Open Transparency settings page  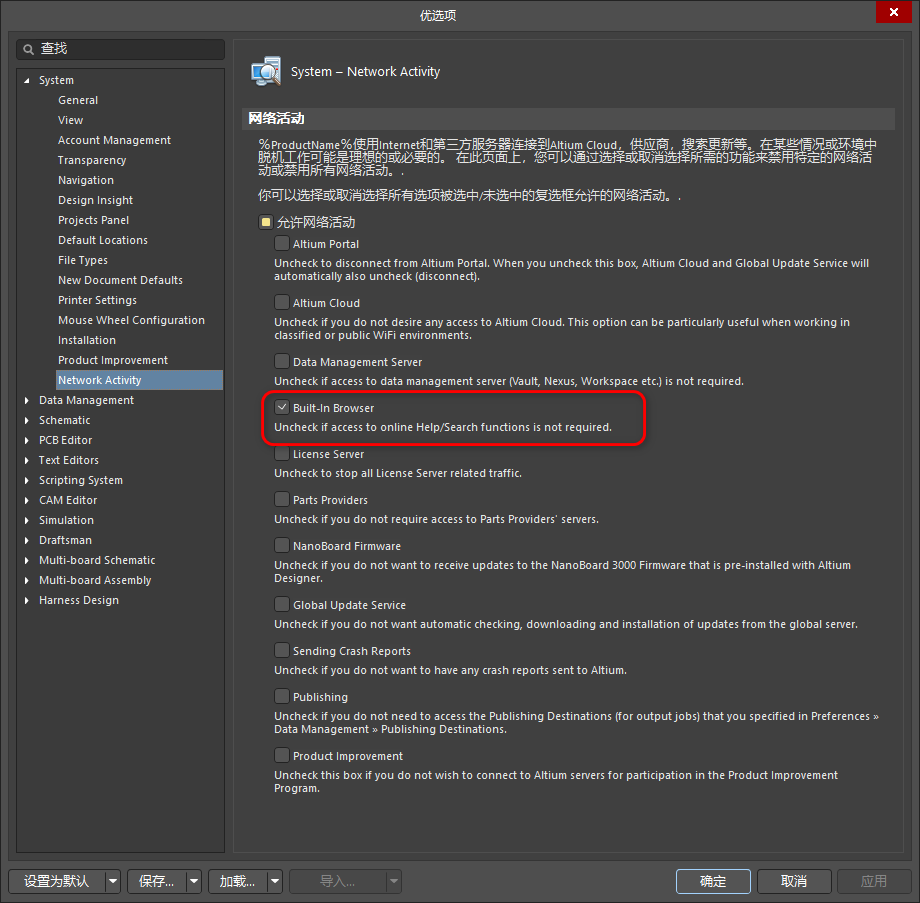pyautogui.click(x=92, y=160)
